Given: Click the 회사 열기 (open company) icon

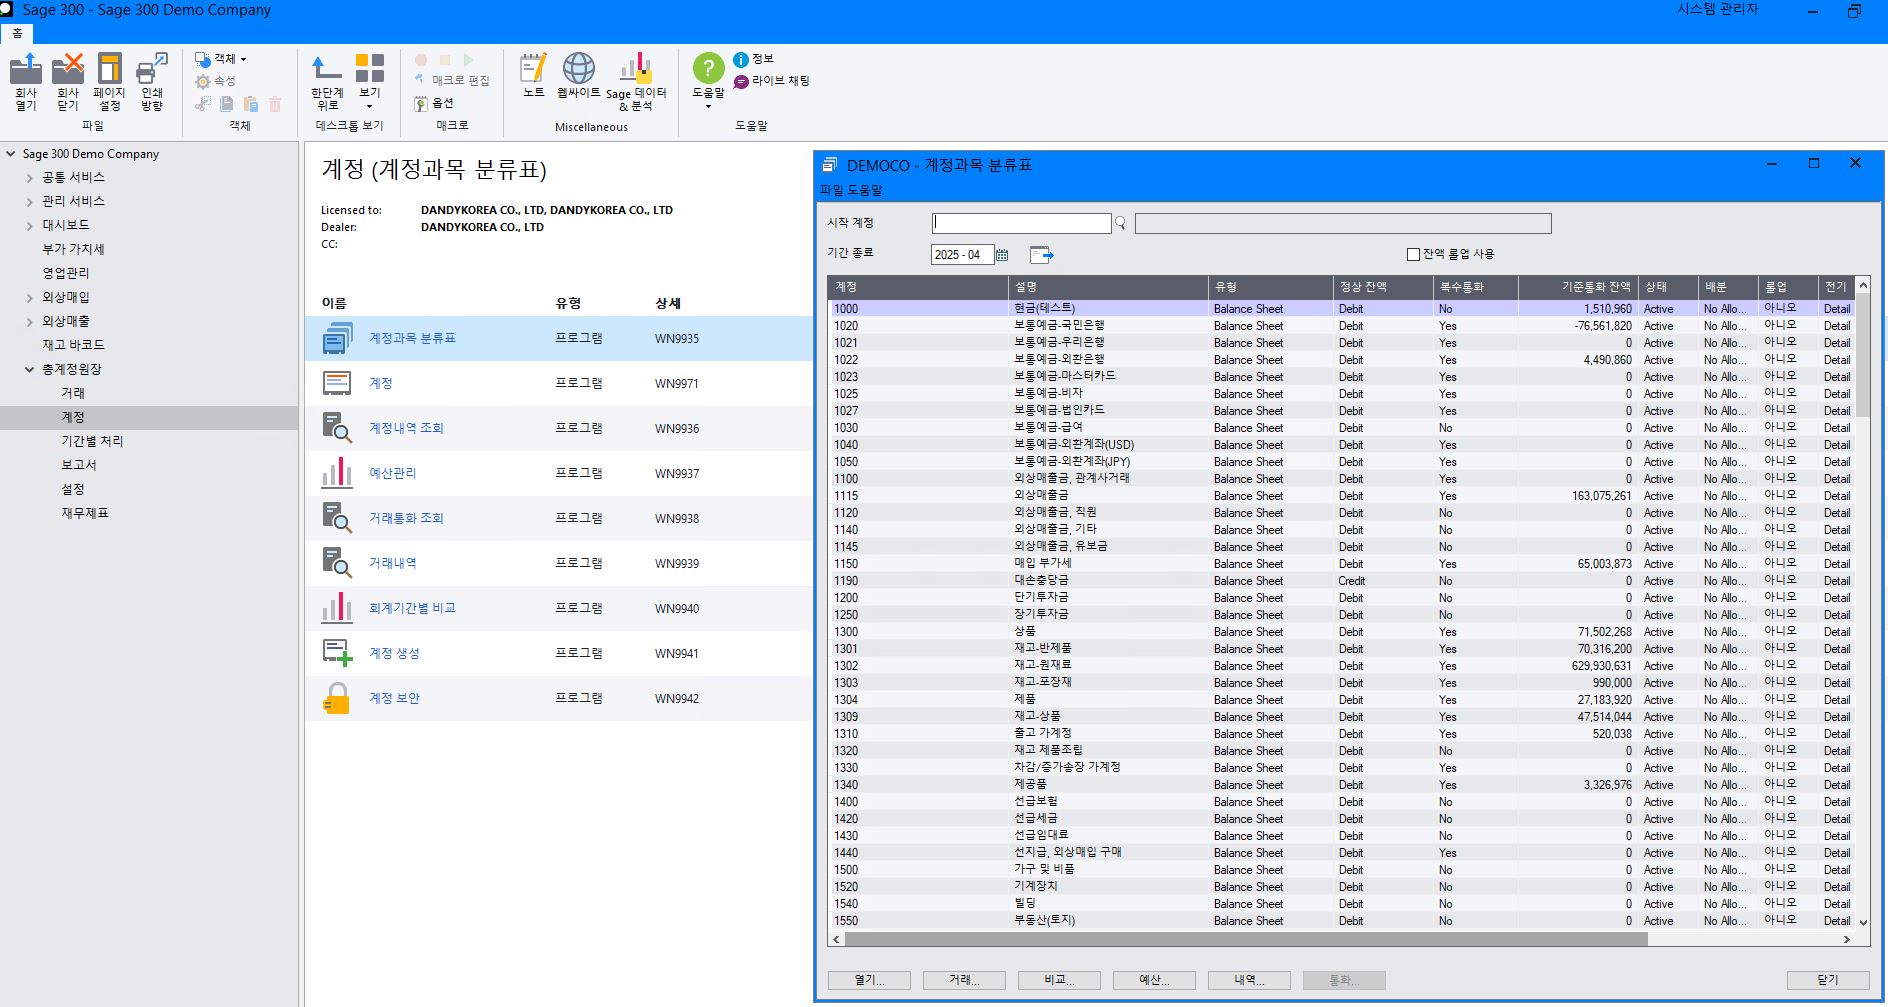Looking at the screenshot, I should click(26, 69).
